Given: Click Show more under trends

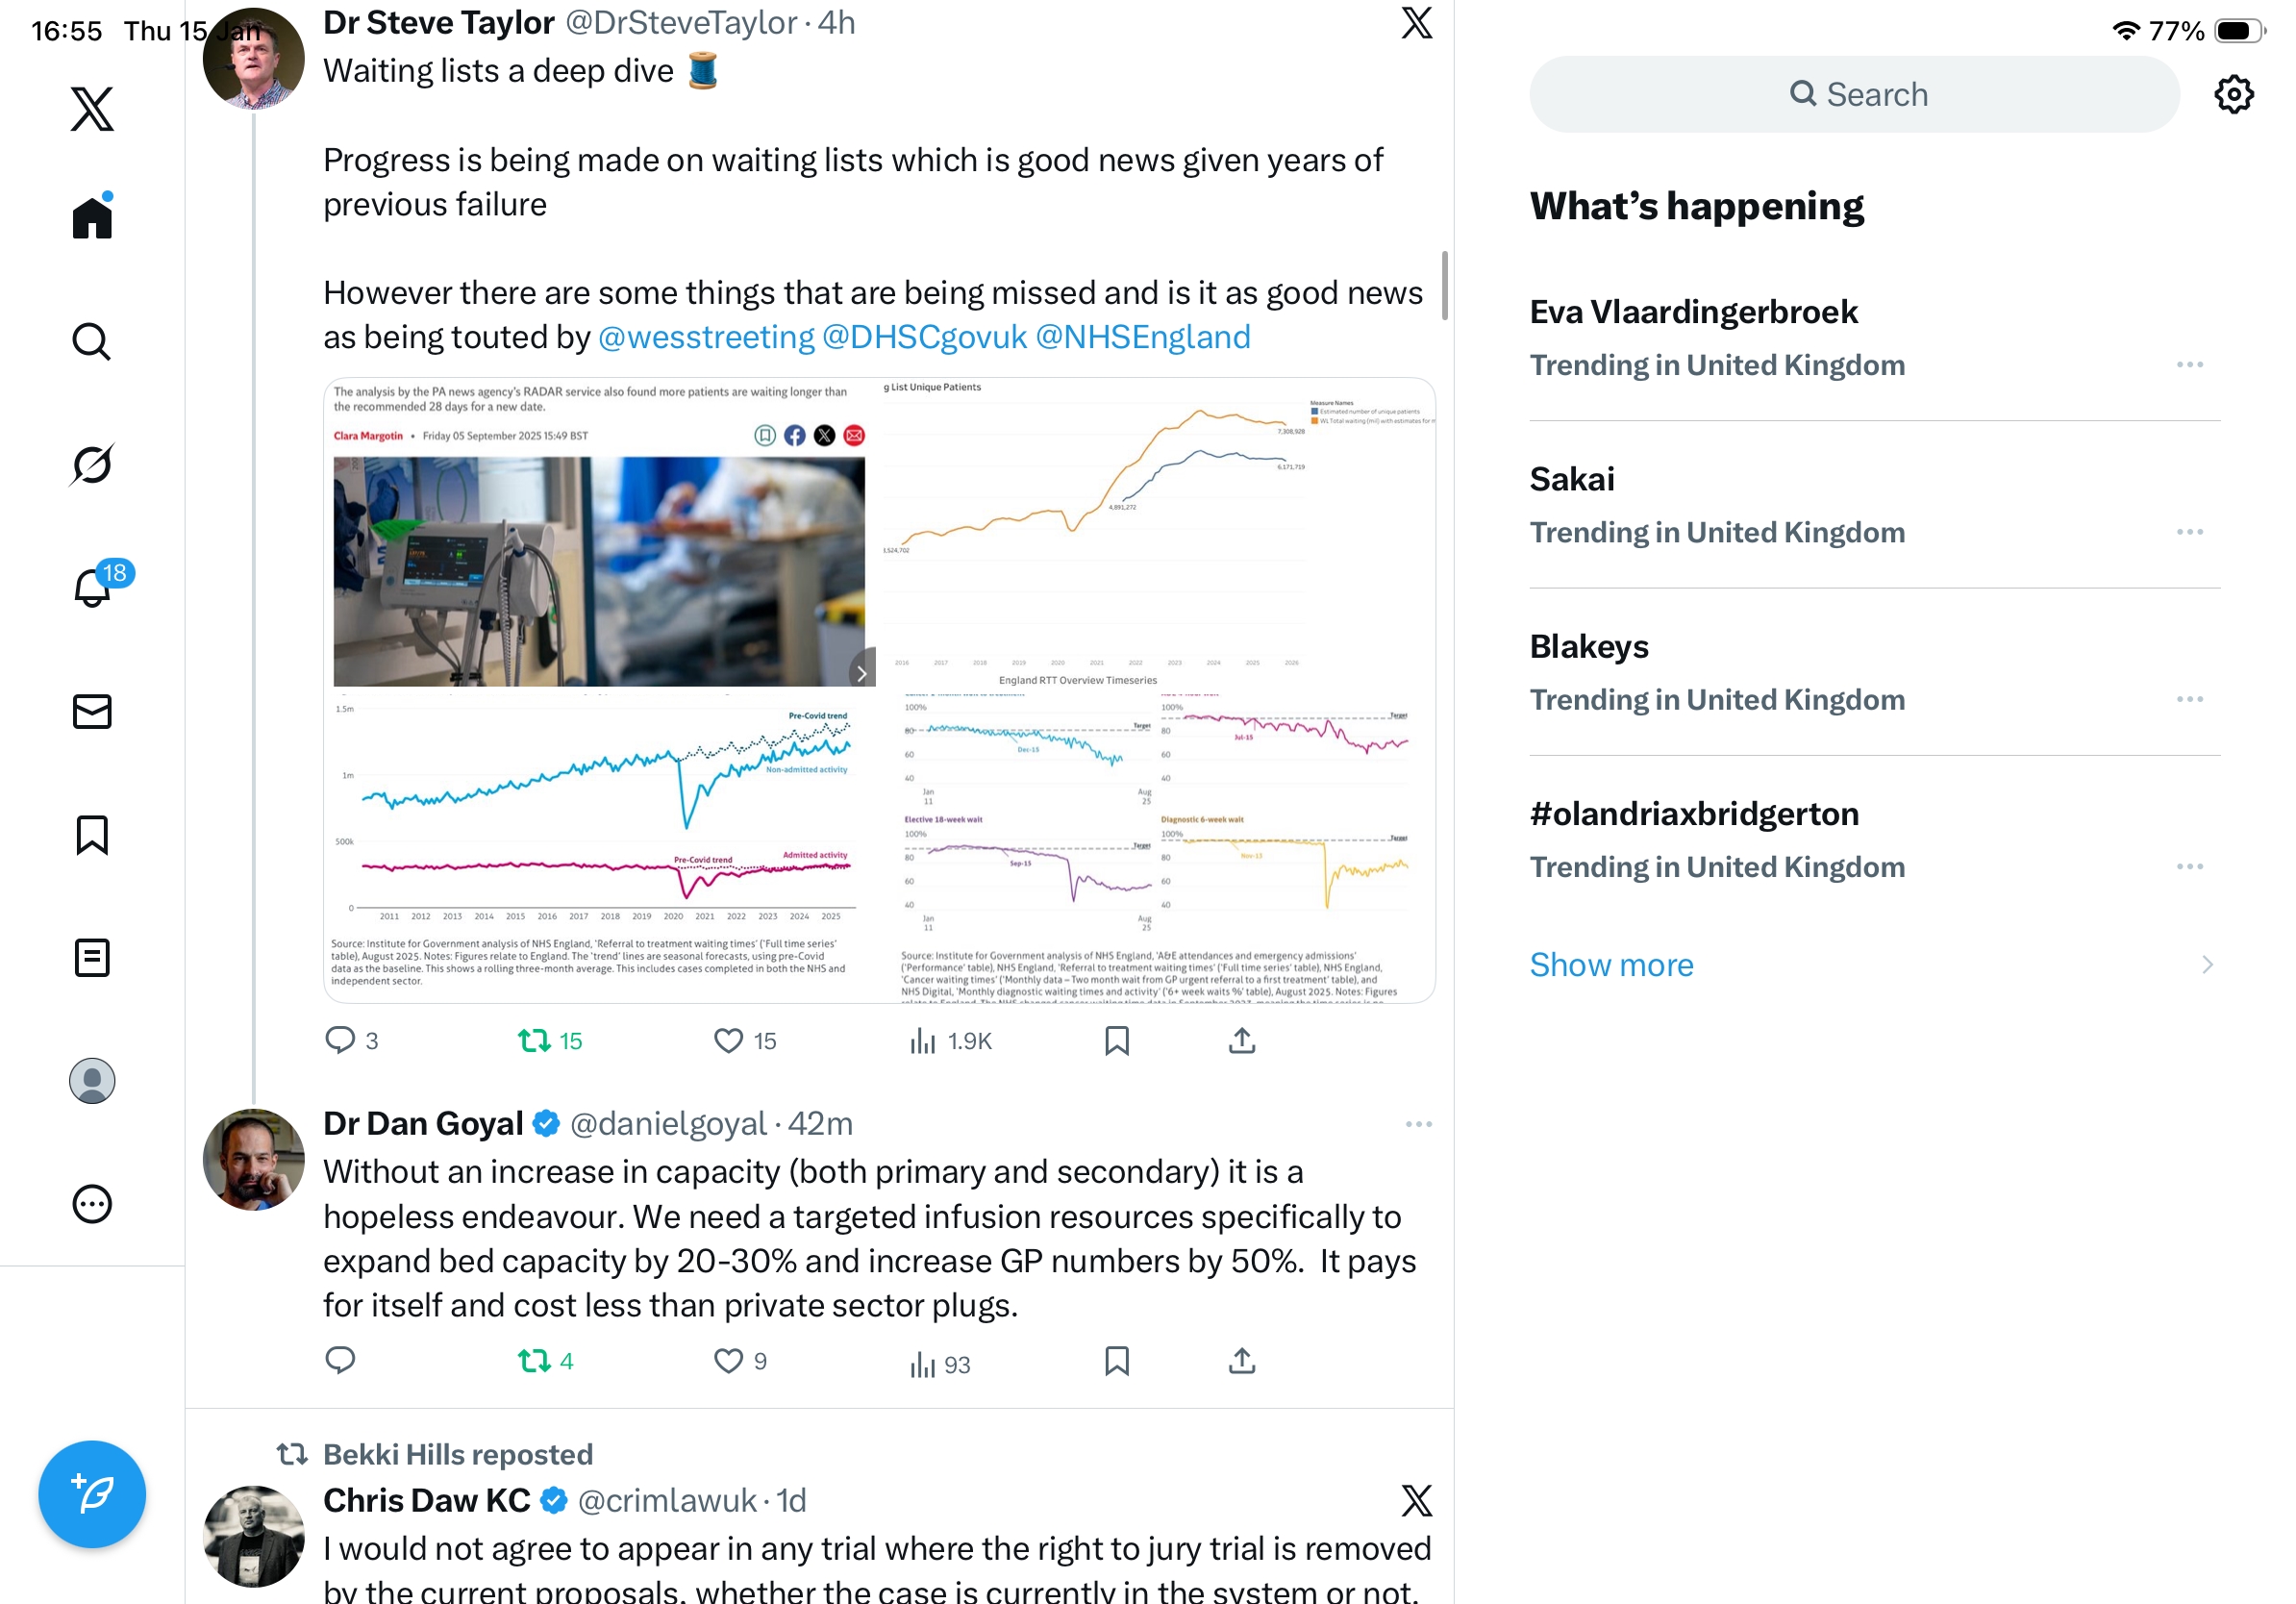Looking at the screenshot, I should [x=1611, y=965].
